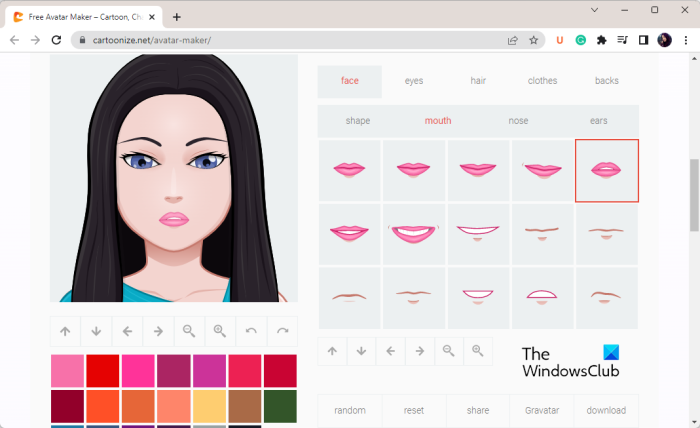
Task: Switch to the clothes tab
Action: [542, 81]
